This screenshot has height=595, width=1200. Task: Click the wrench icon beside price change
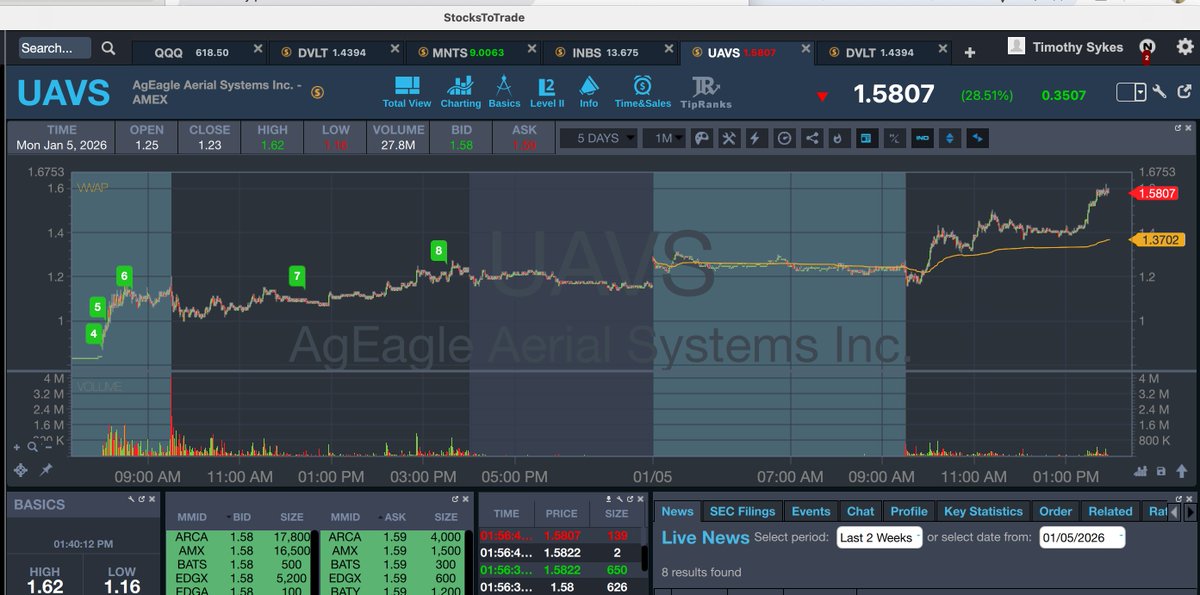1159,92
